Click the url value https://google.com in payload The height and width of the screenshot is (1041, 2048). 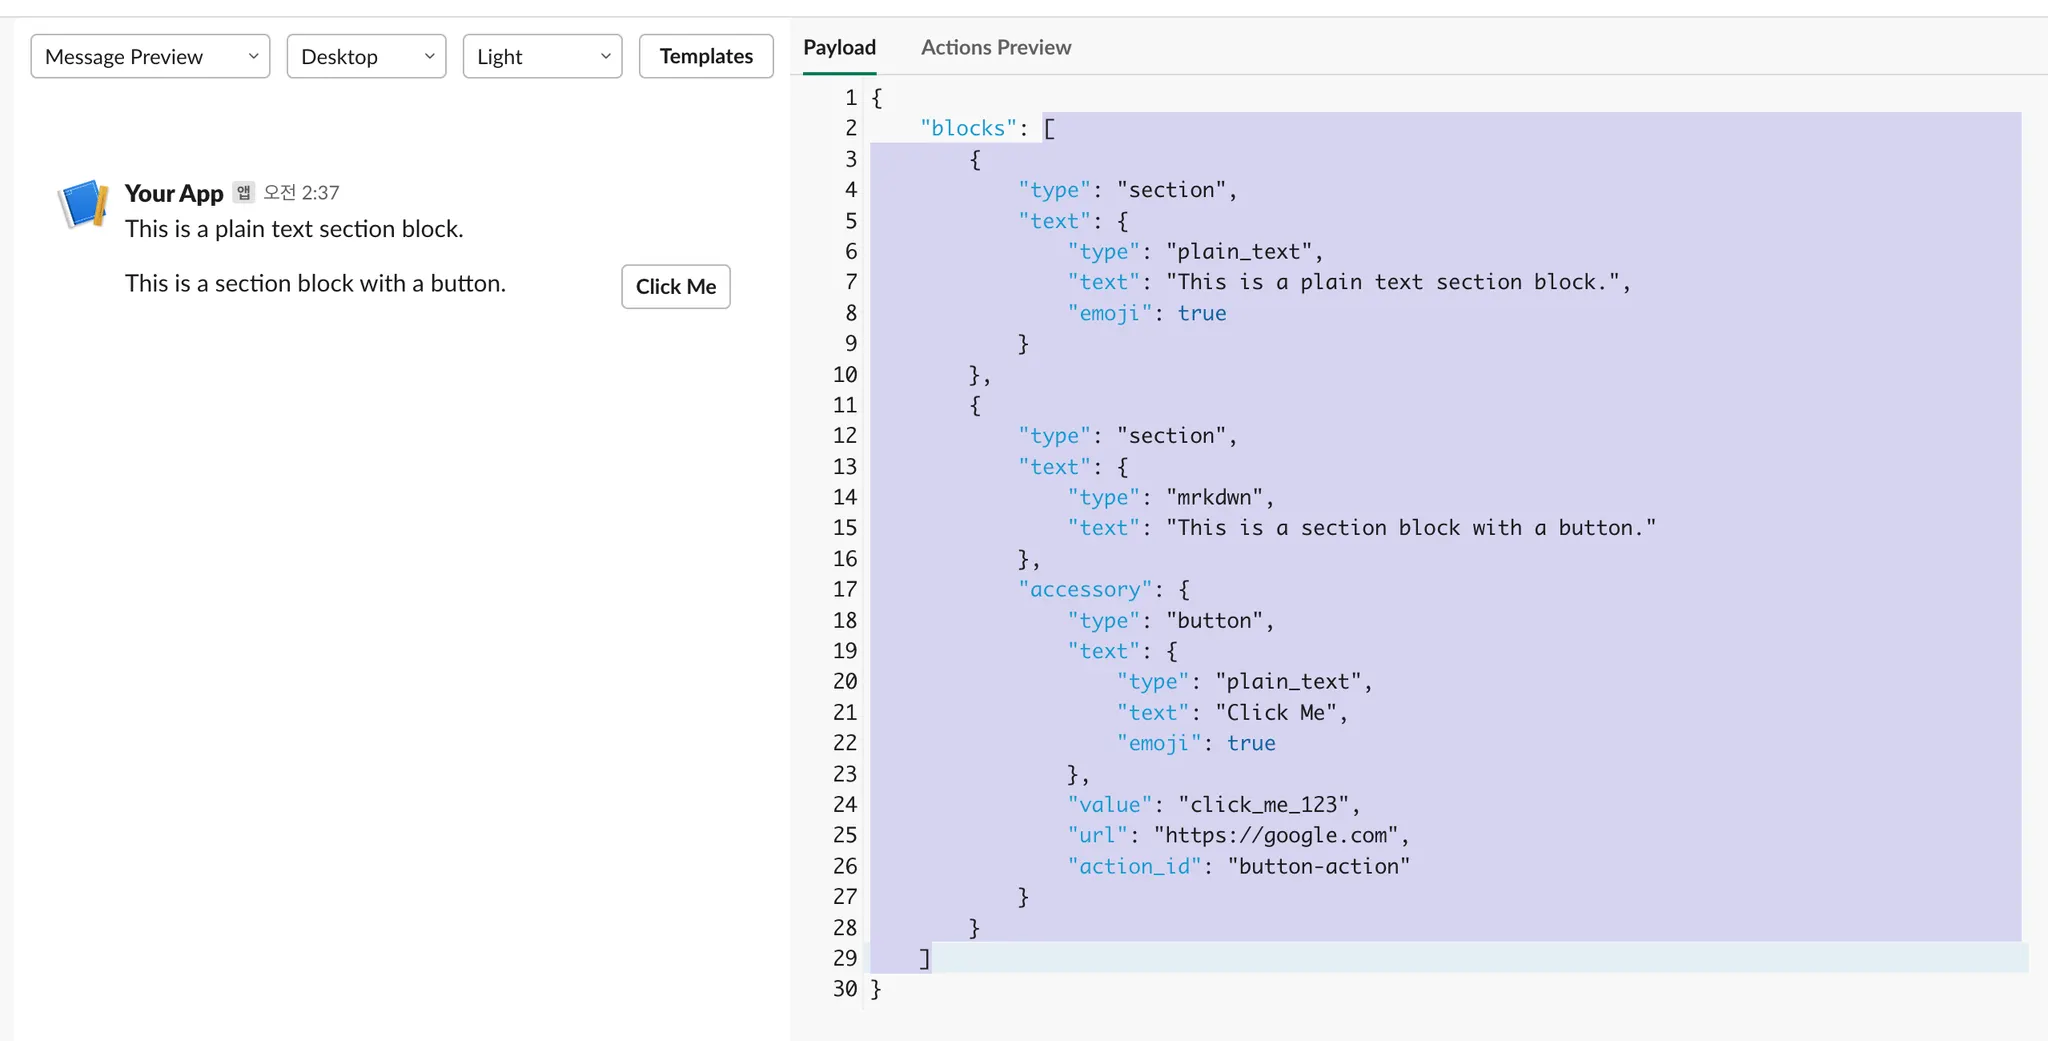[x=1275, y=835]
